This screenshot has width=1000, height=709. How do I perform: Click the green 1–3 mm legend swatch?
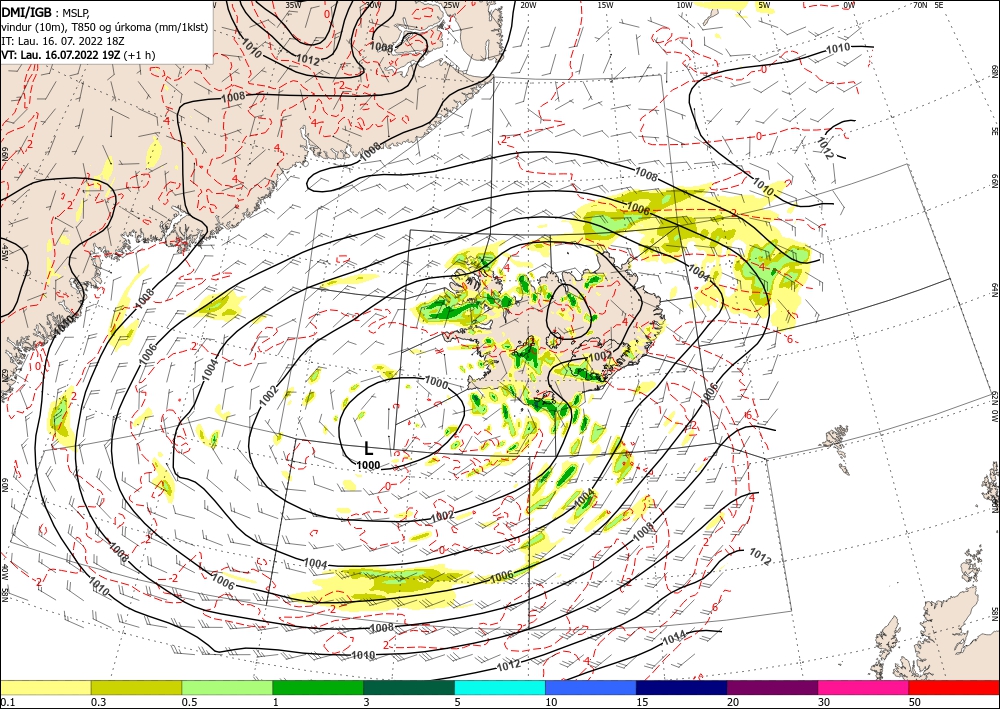[x=318, y=687]
